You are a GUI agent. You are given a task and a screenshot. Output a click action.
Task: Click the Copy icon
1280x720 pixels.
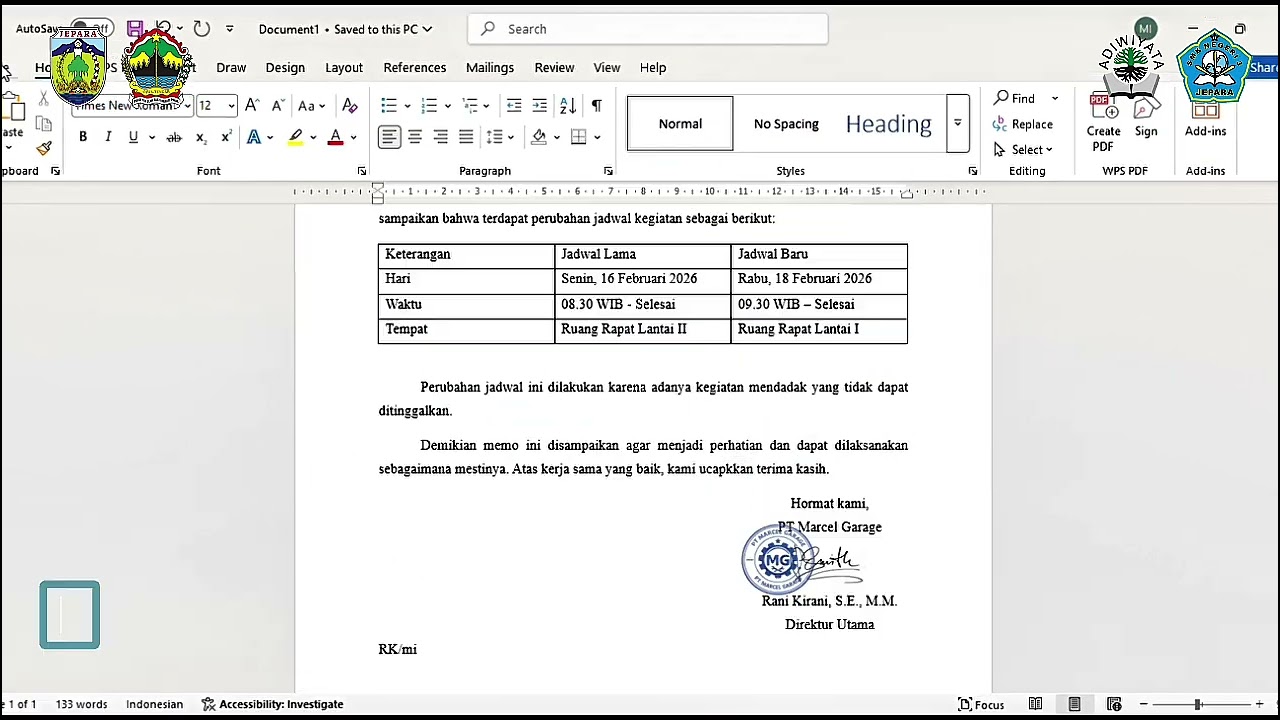click(x=43, y=123)
